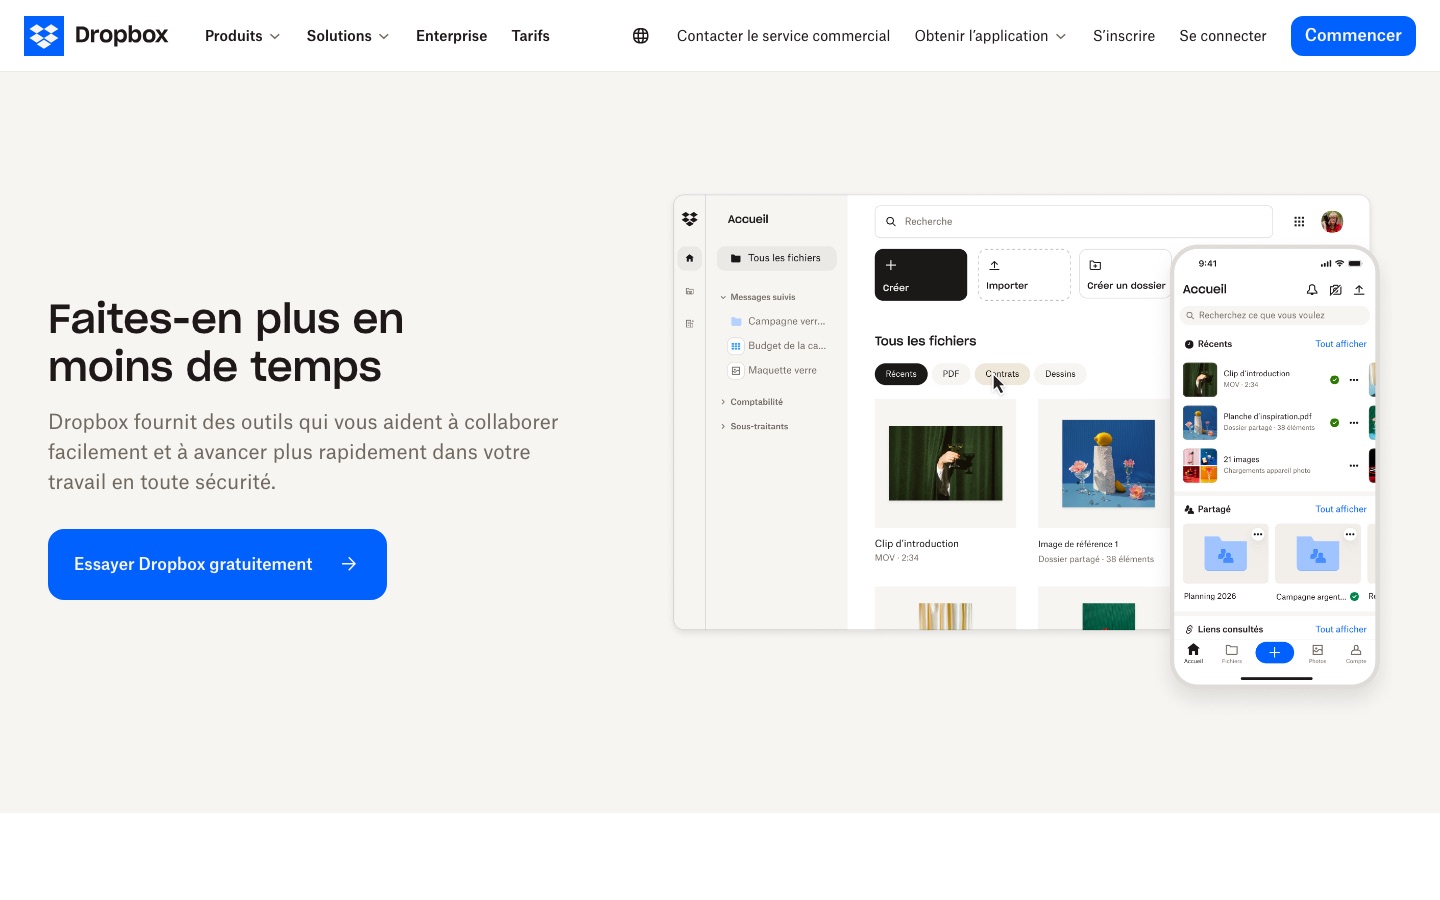Open more options for phone Clip d'introduction row
1440x900 pixels.
click(1354, 380)
